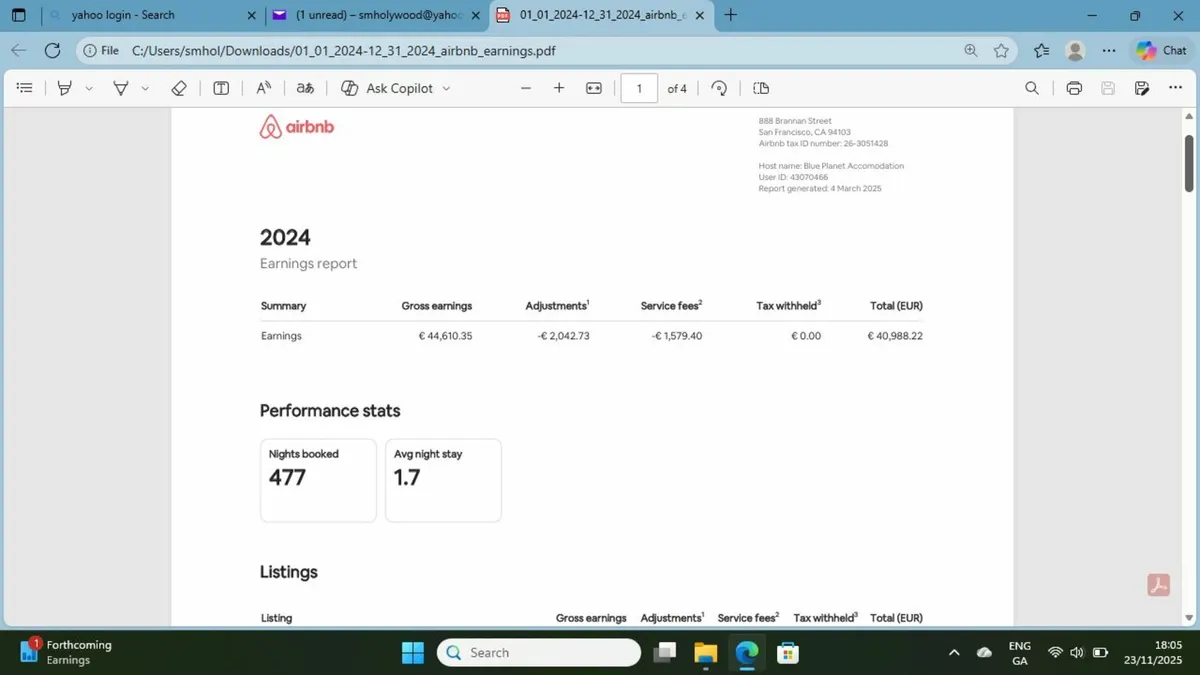This screenshot has height=675, width=1200.
Task: Print the PDF document
Action: coord(1074,88)
